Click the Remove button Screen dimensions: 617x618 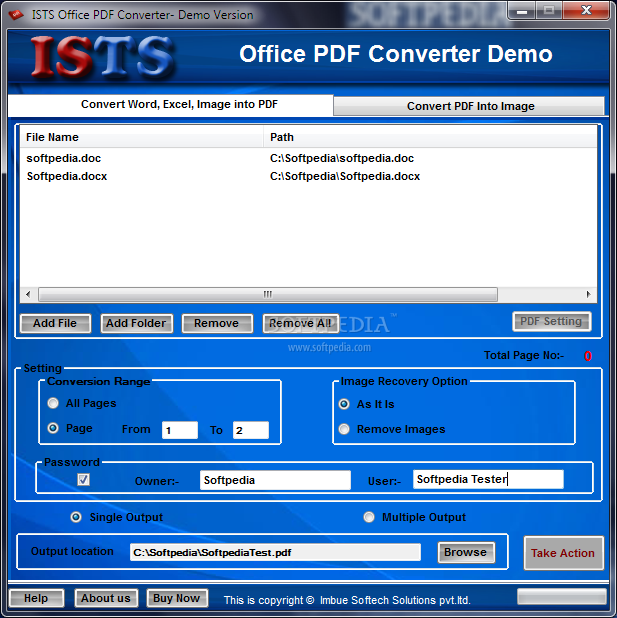pyautogui.click(x=217, y=324)
